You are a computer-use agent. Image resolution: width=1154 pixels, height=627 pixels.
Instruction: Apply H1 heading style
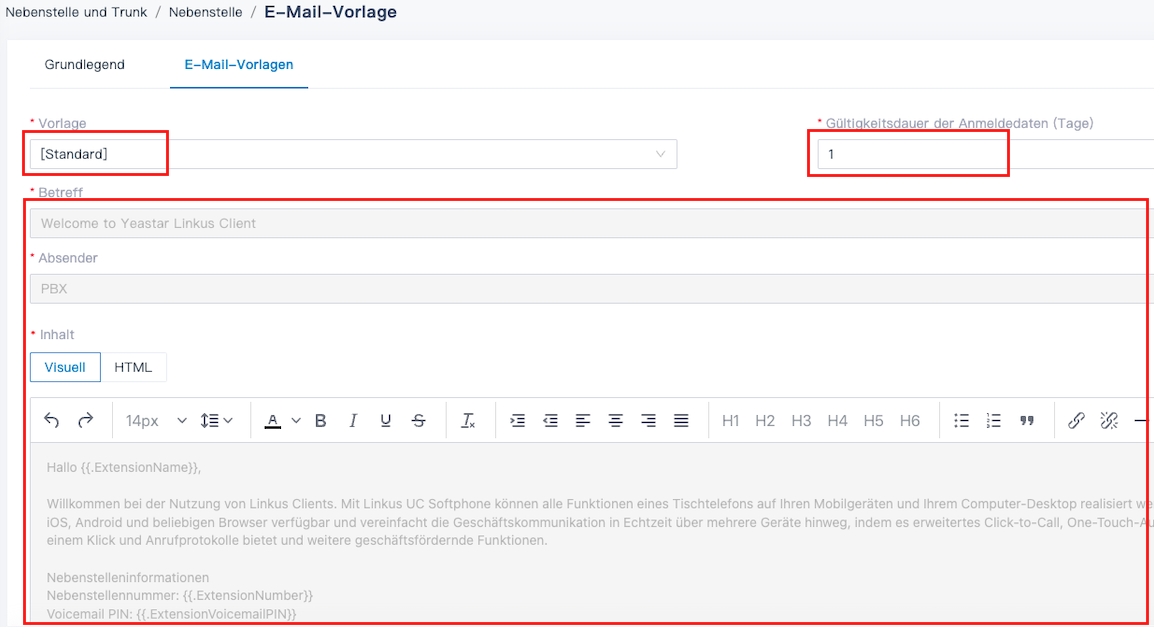pos(731,421)
